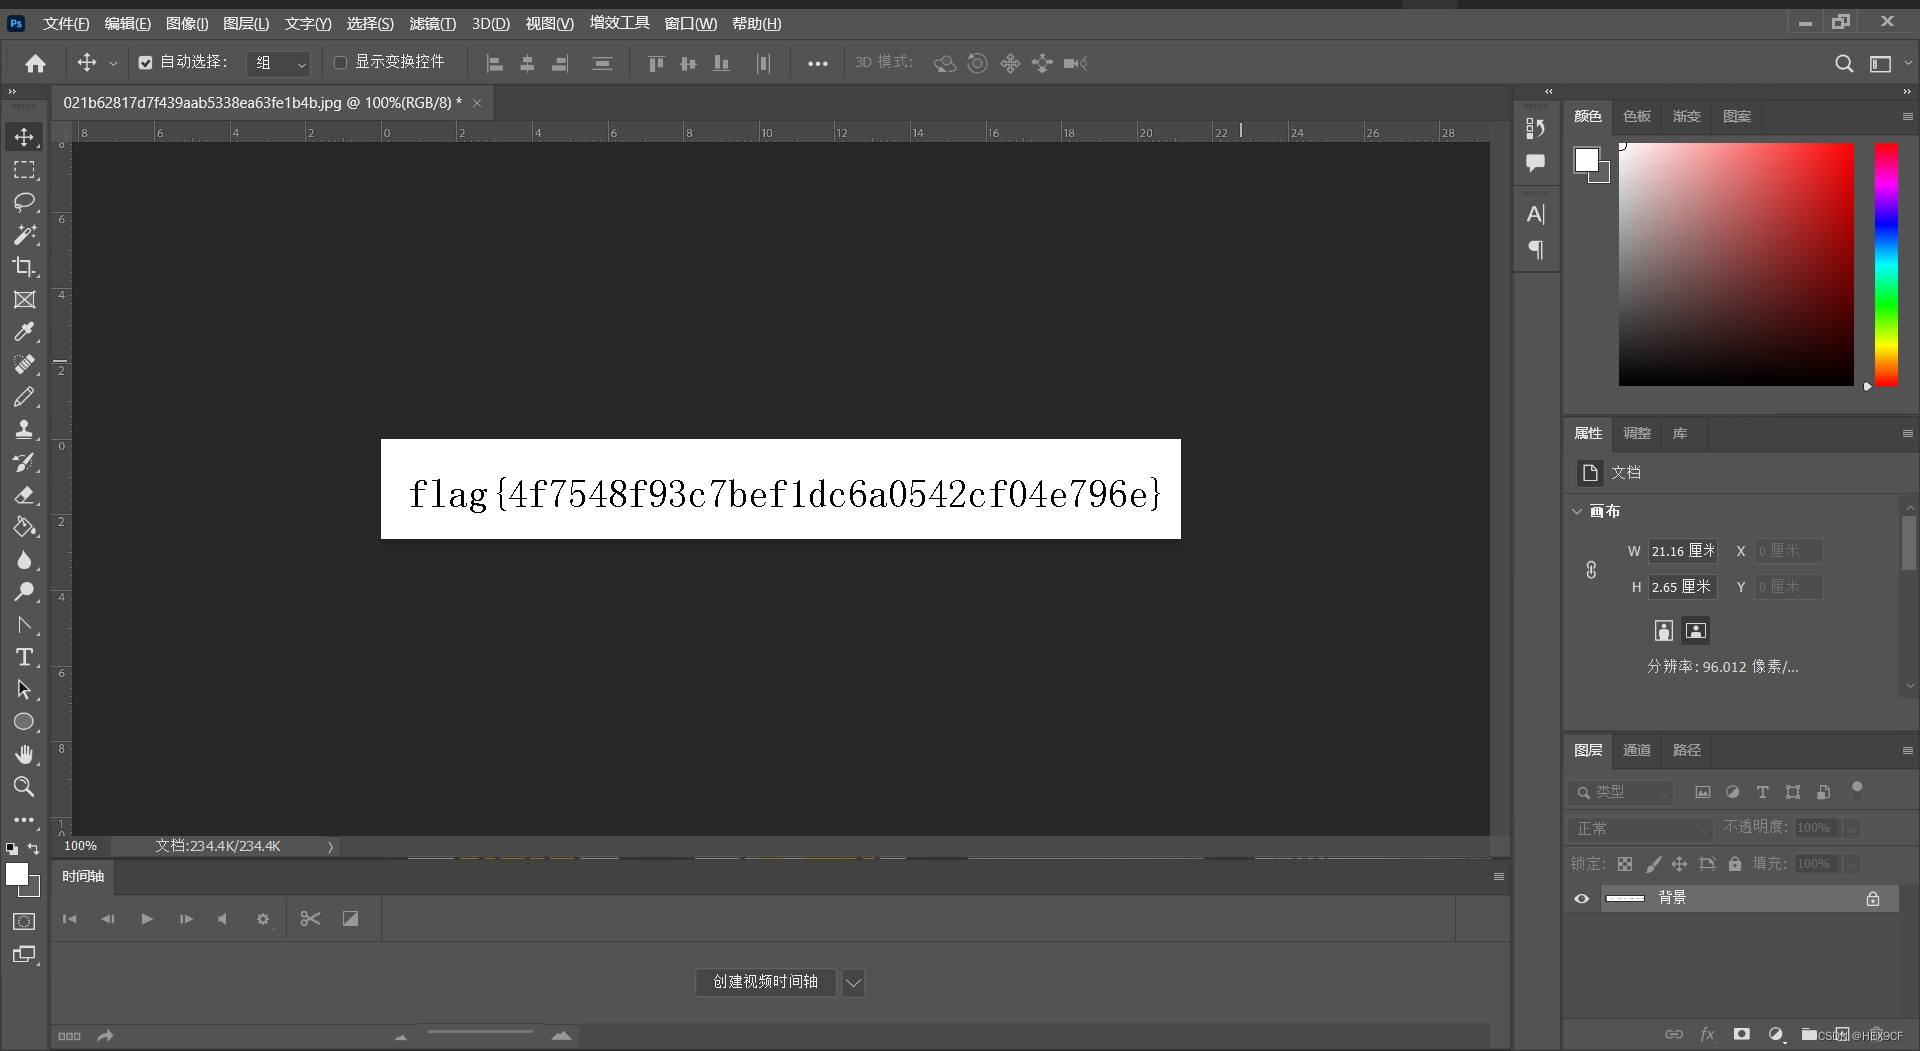
Task: Open the 图层(L) menu
Action: click(246, 23)
